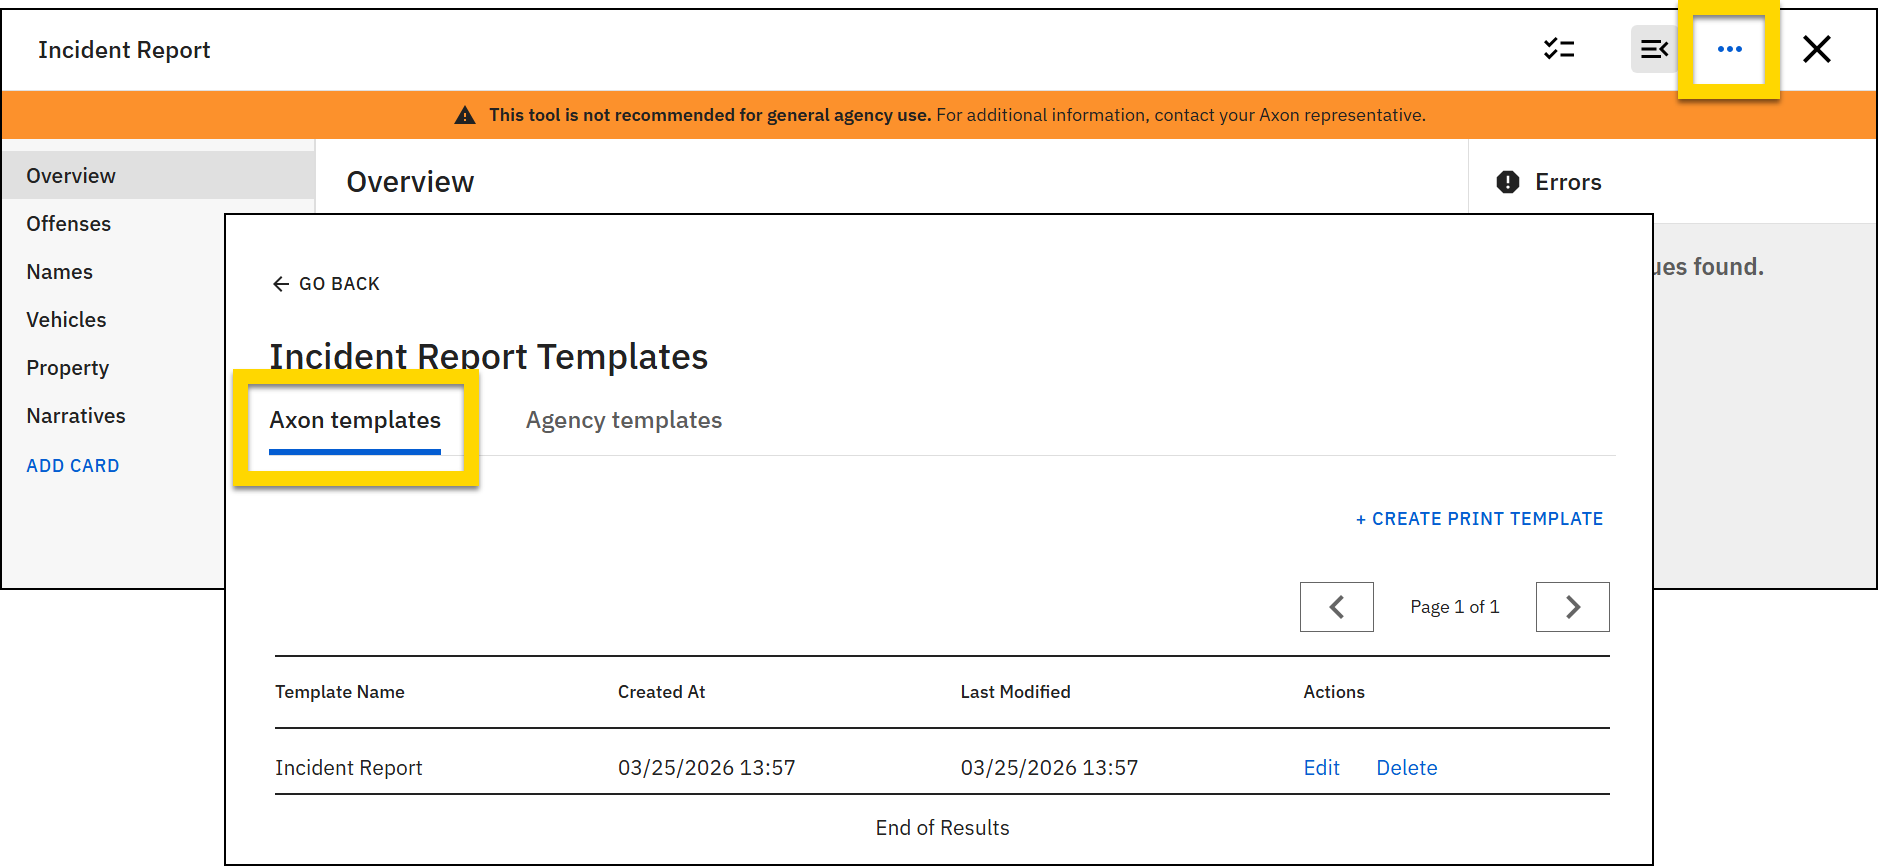Click the Errors panel heading
The height and width of the screenshot is (866, 1878).
coord(1568,182)
